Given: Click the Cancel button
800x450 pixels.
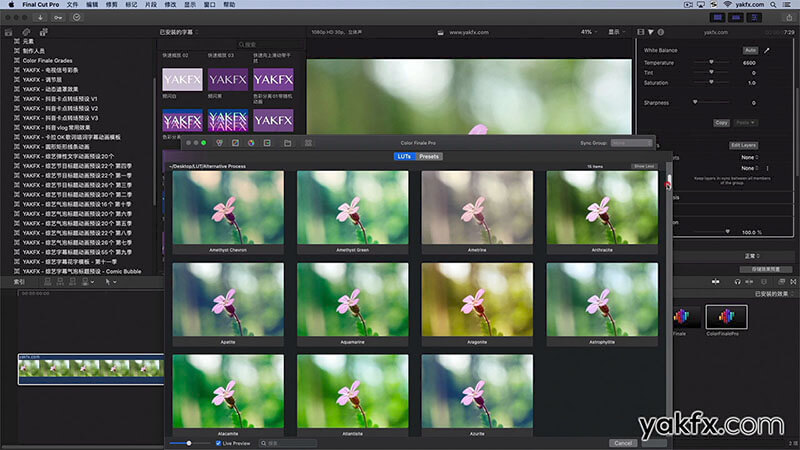Looking at the screenshot, I should click(623, 443).
